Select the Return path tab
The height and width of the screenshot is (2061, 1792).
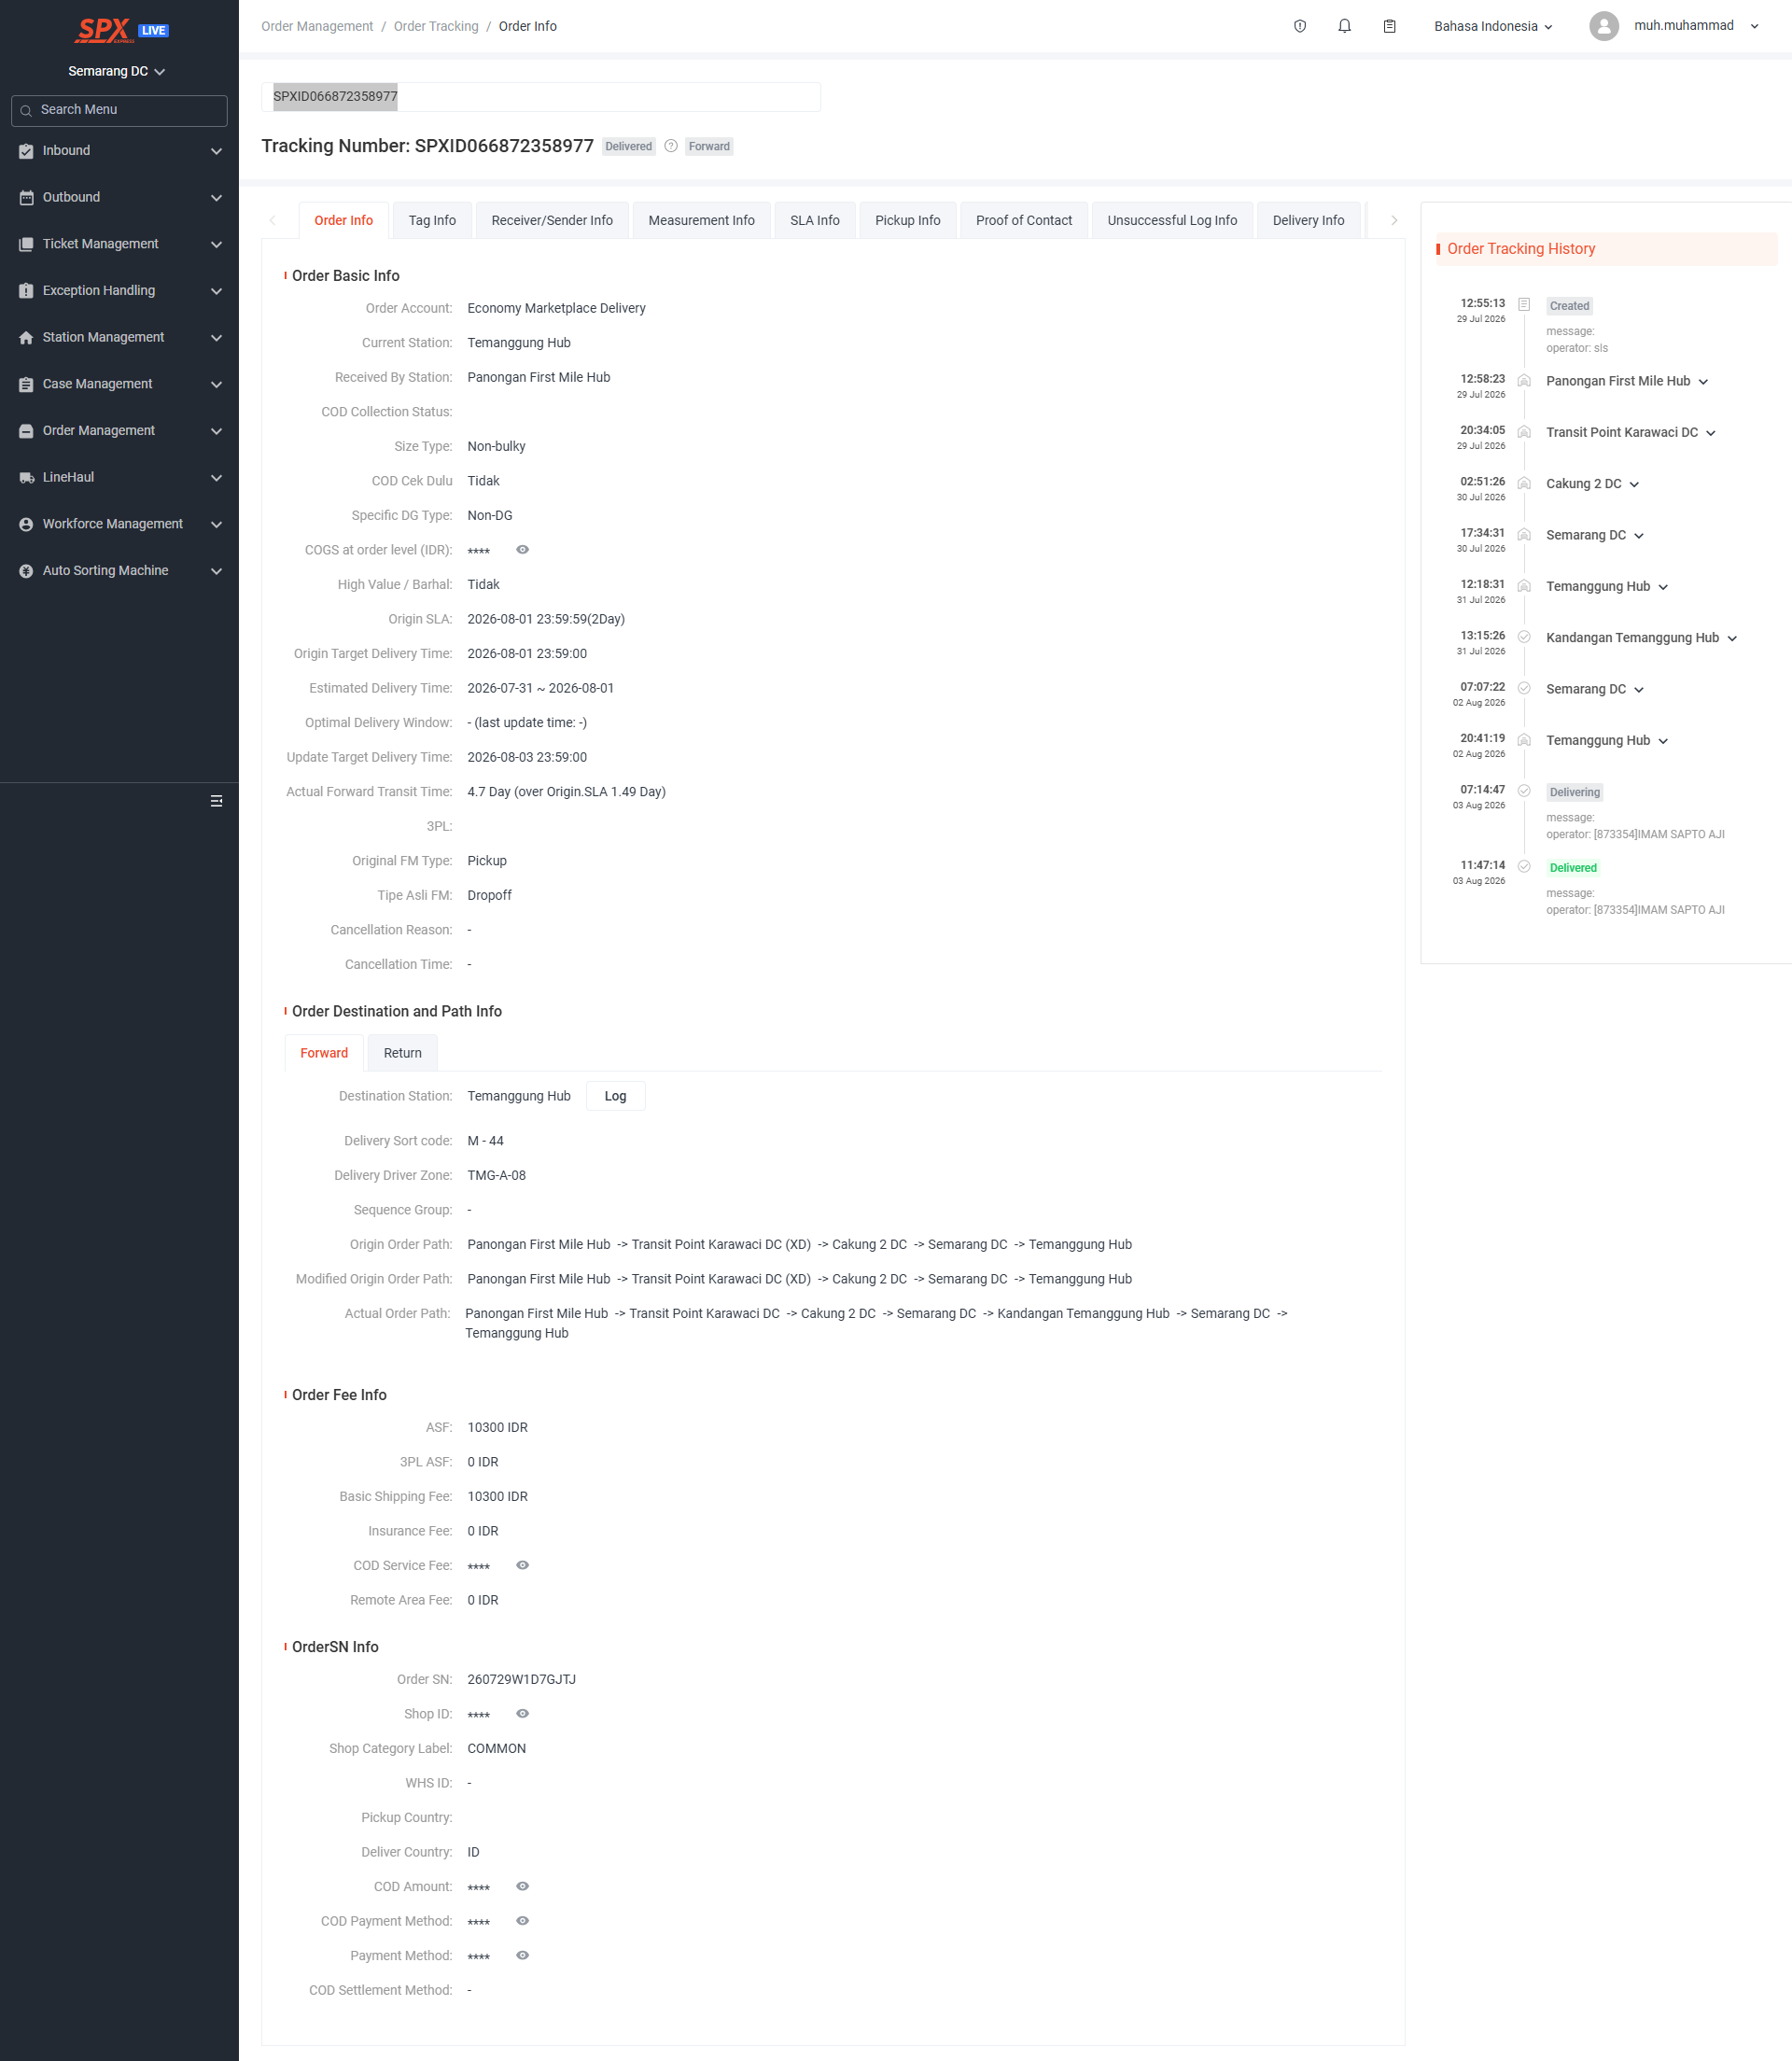pos(402,1053)
